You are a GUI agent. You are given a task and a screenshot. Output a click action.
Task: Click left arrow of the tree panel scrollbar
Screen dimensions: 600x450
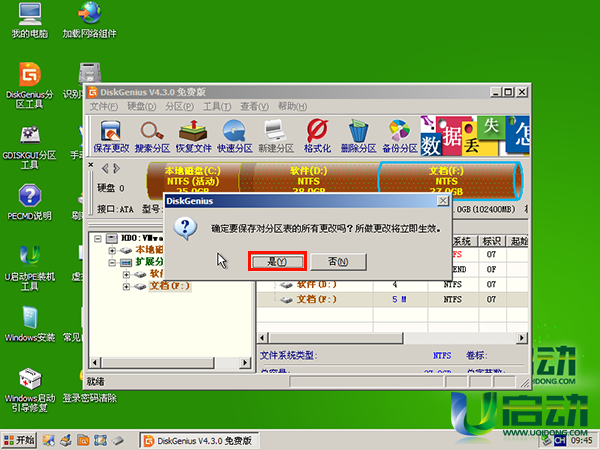tap(95, 362)
